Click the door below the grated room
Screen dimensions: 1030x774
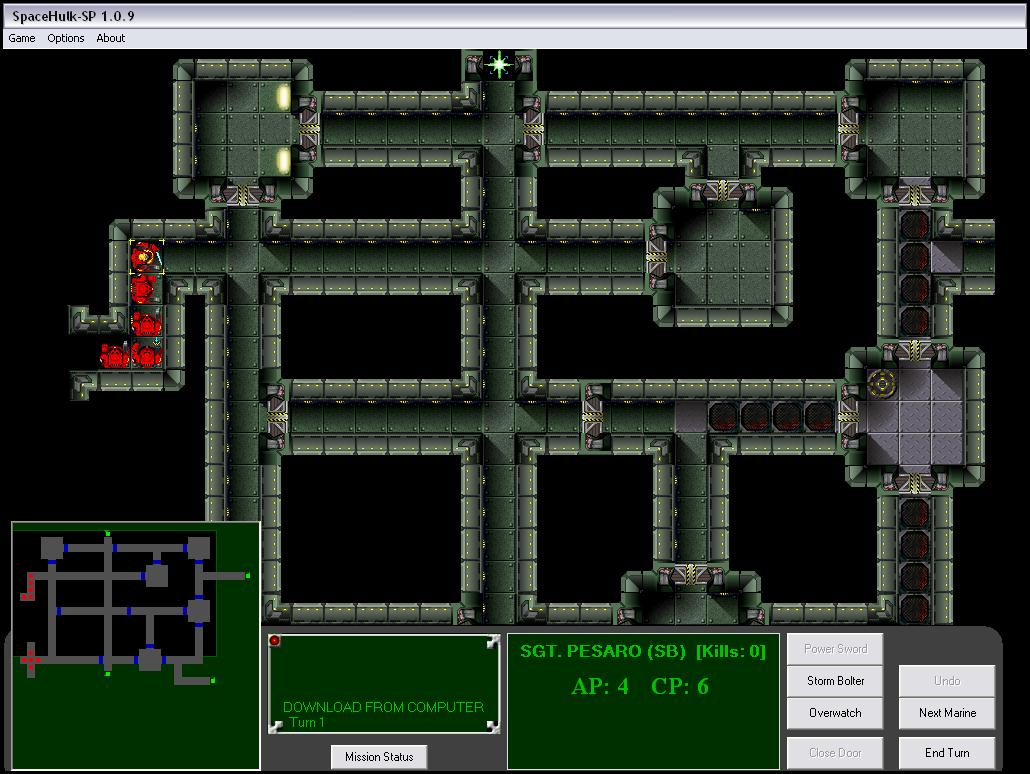914,484
